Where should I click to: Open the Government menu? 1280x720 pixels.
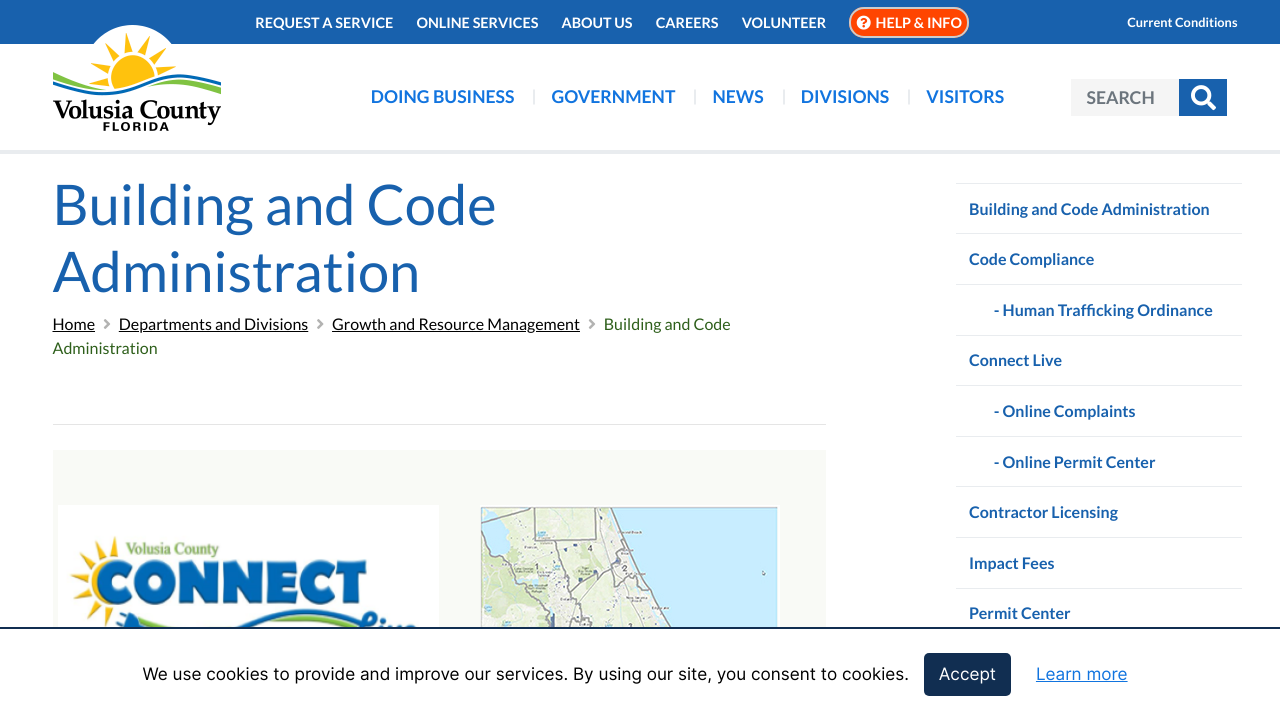[x=613, y=97]
